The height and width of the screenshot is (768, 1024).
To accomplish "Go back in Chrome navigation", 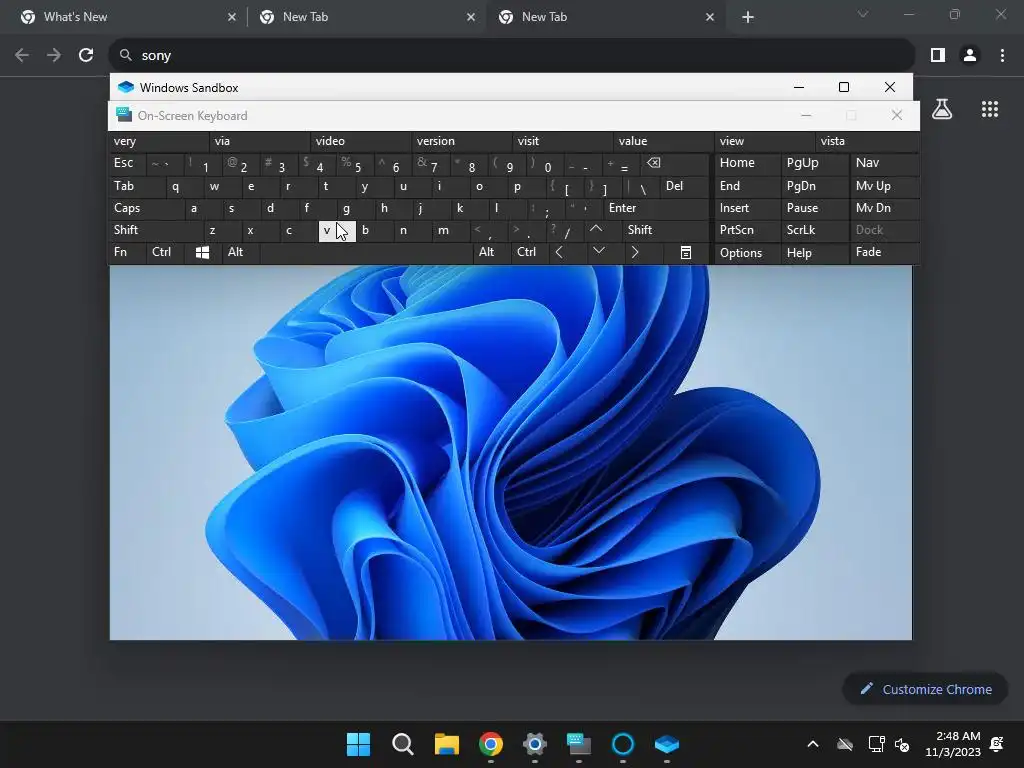I will click(x=22, y=56).
